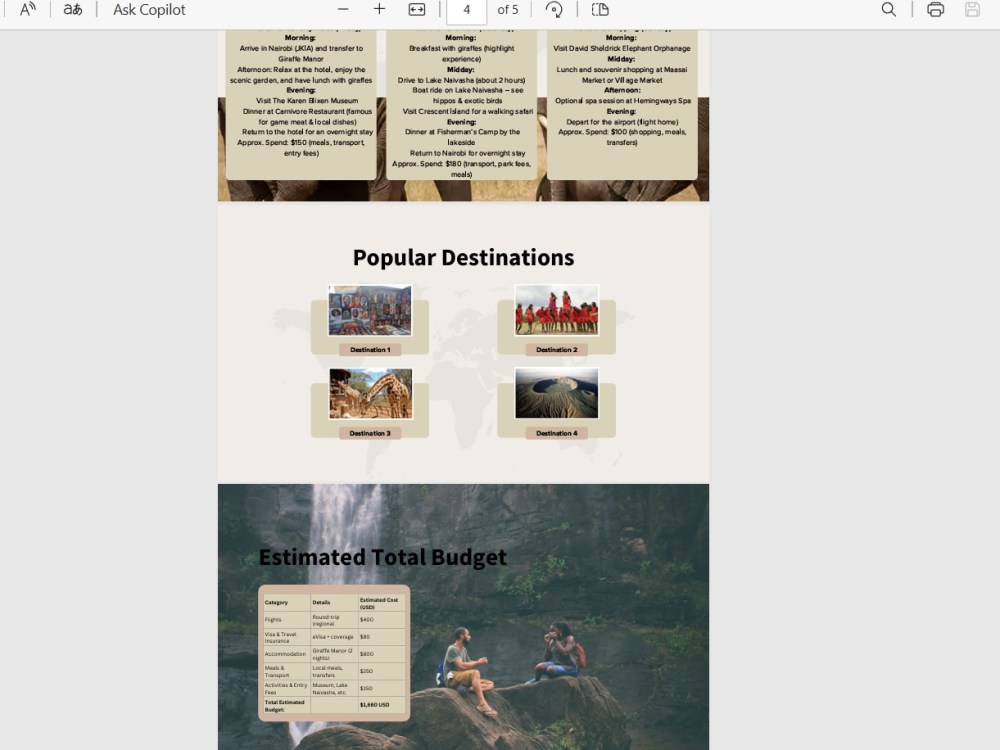Print the document via printer icon

pos(936,10)
